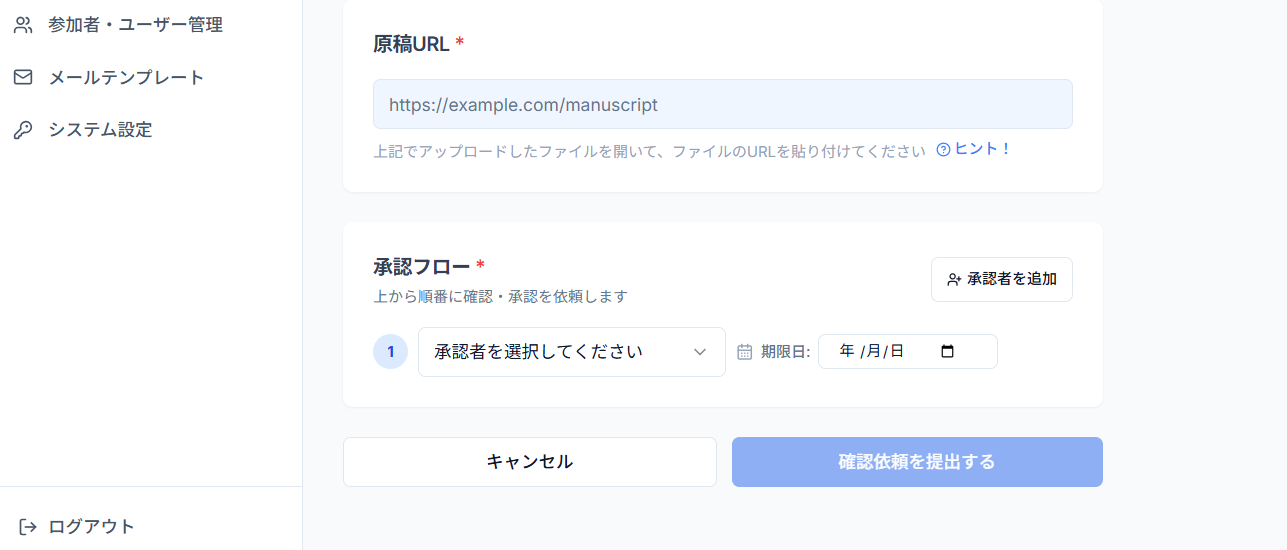Click the question-mark icon next to ヒント！
The width and height of the screenshot is (1287, 550).
[943, 150]
